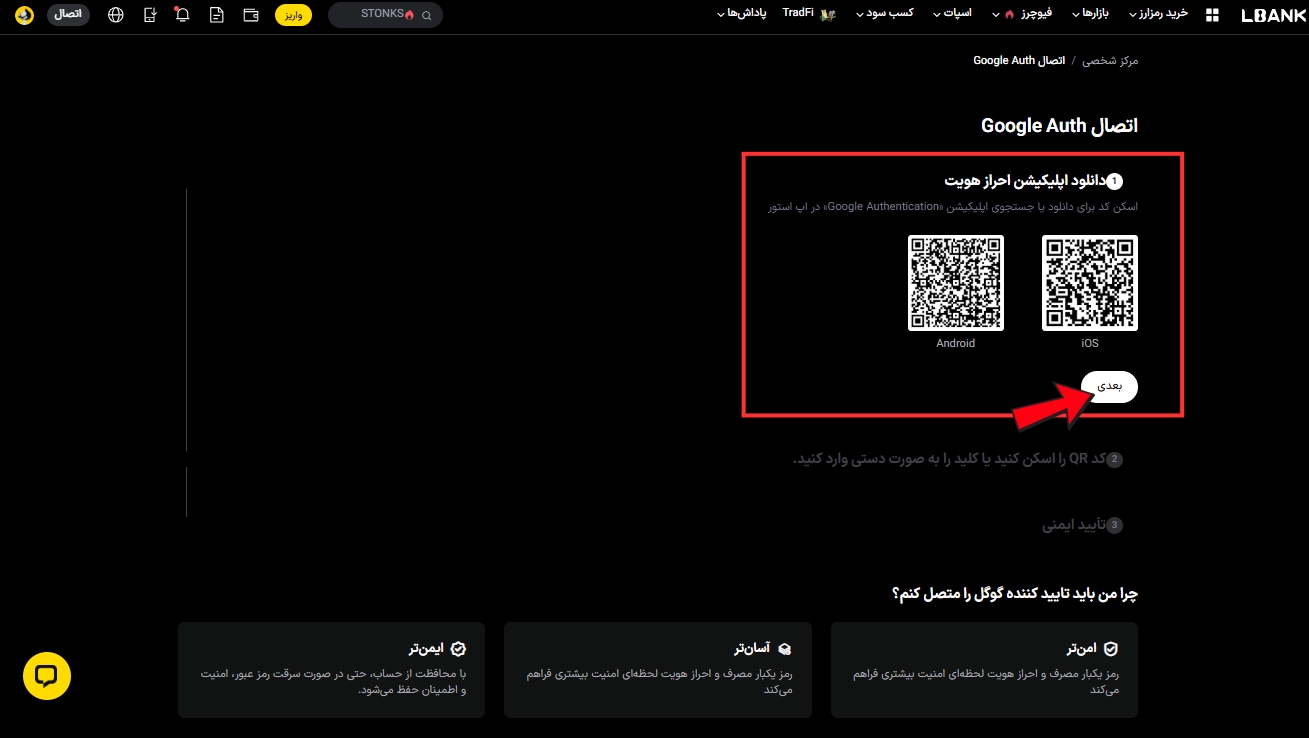Click the profile avatar icon
Screen dimensions: 1309x738
pos(24,15)
